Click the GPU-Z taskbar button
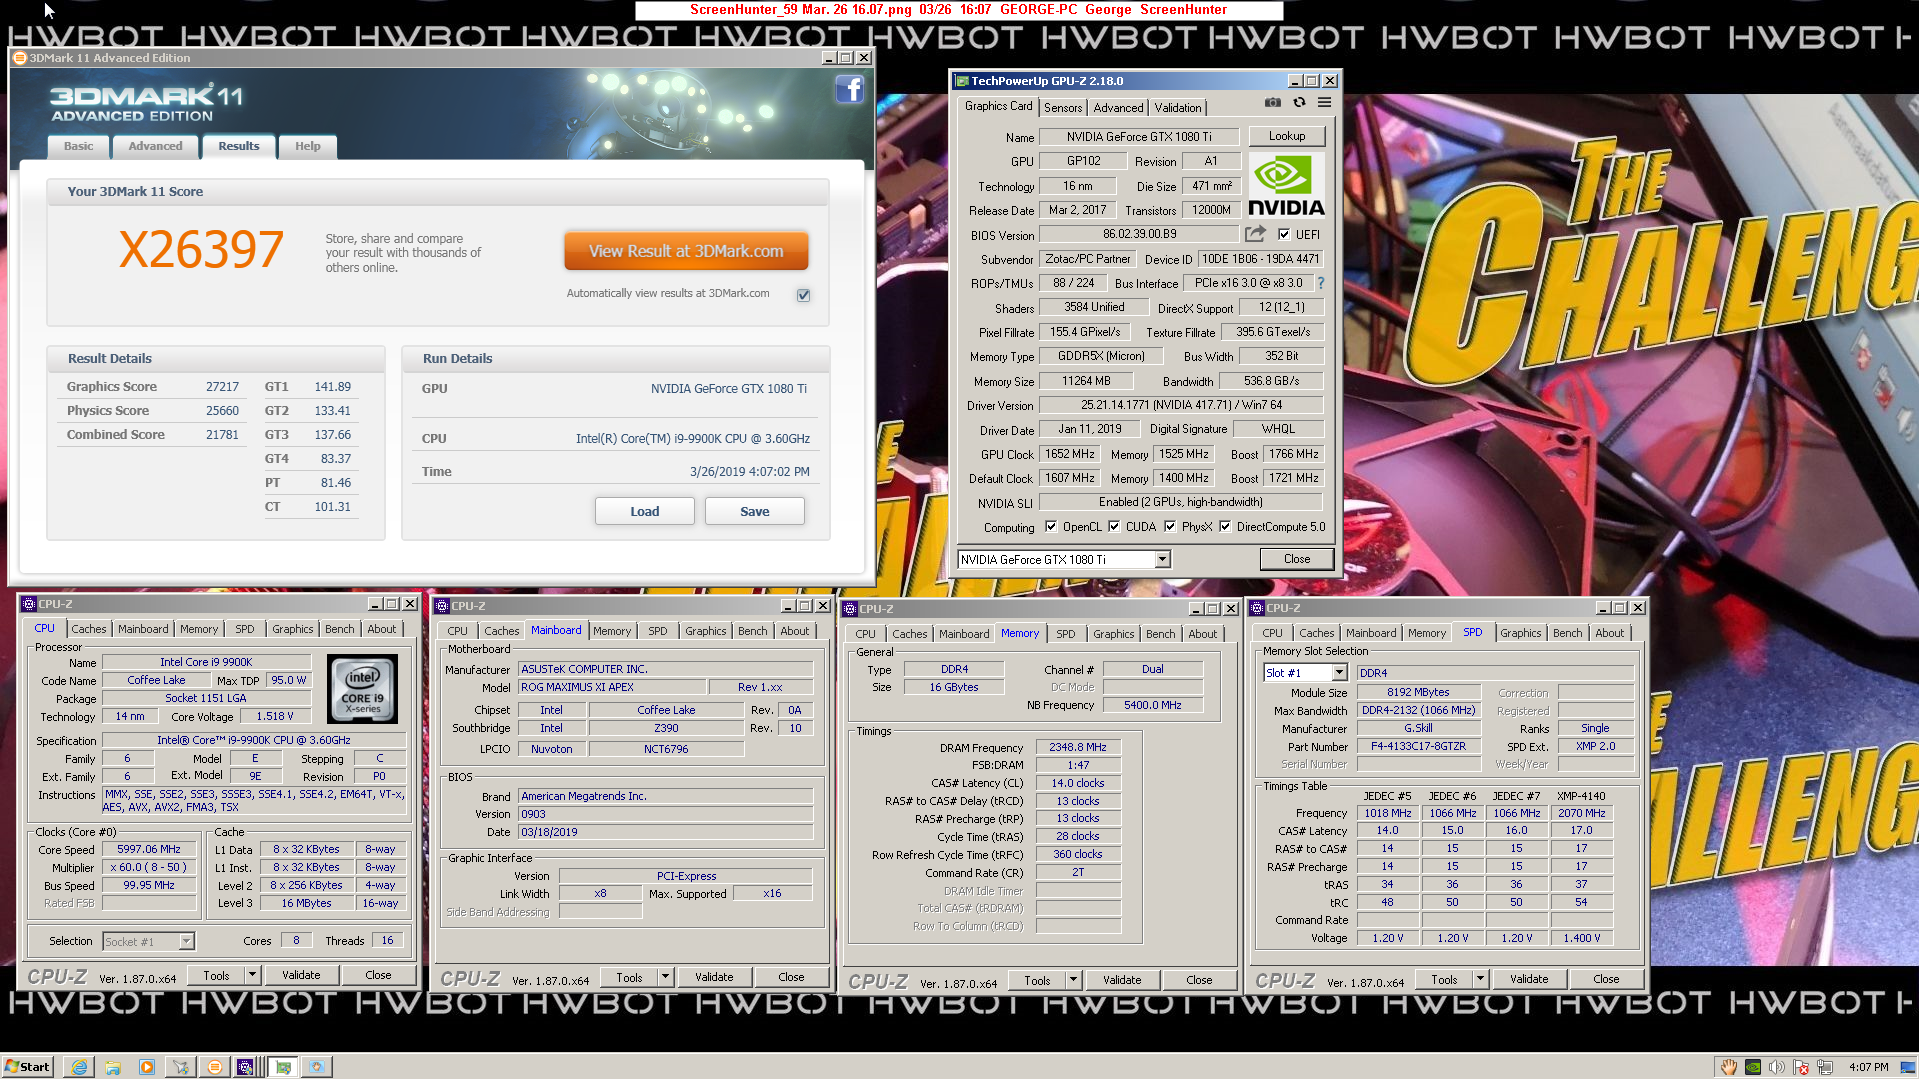The width and height of the screenshot is (1919, 1079). tap(283, 1067)
